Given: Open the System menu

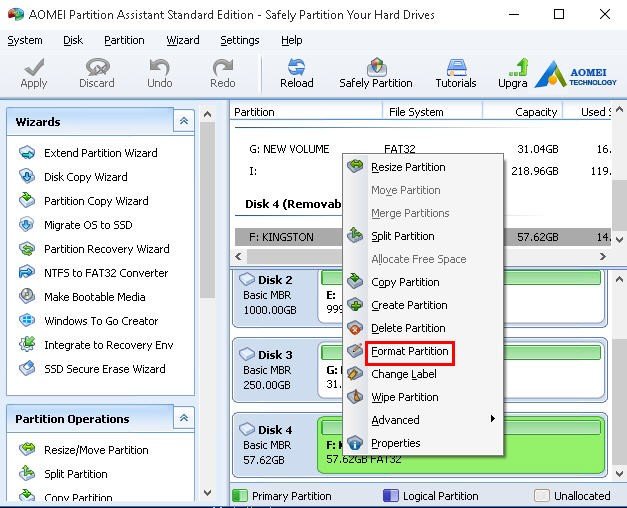Looking at the screenshot, I should [x=25, y=40].
